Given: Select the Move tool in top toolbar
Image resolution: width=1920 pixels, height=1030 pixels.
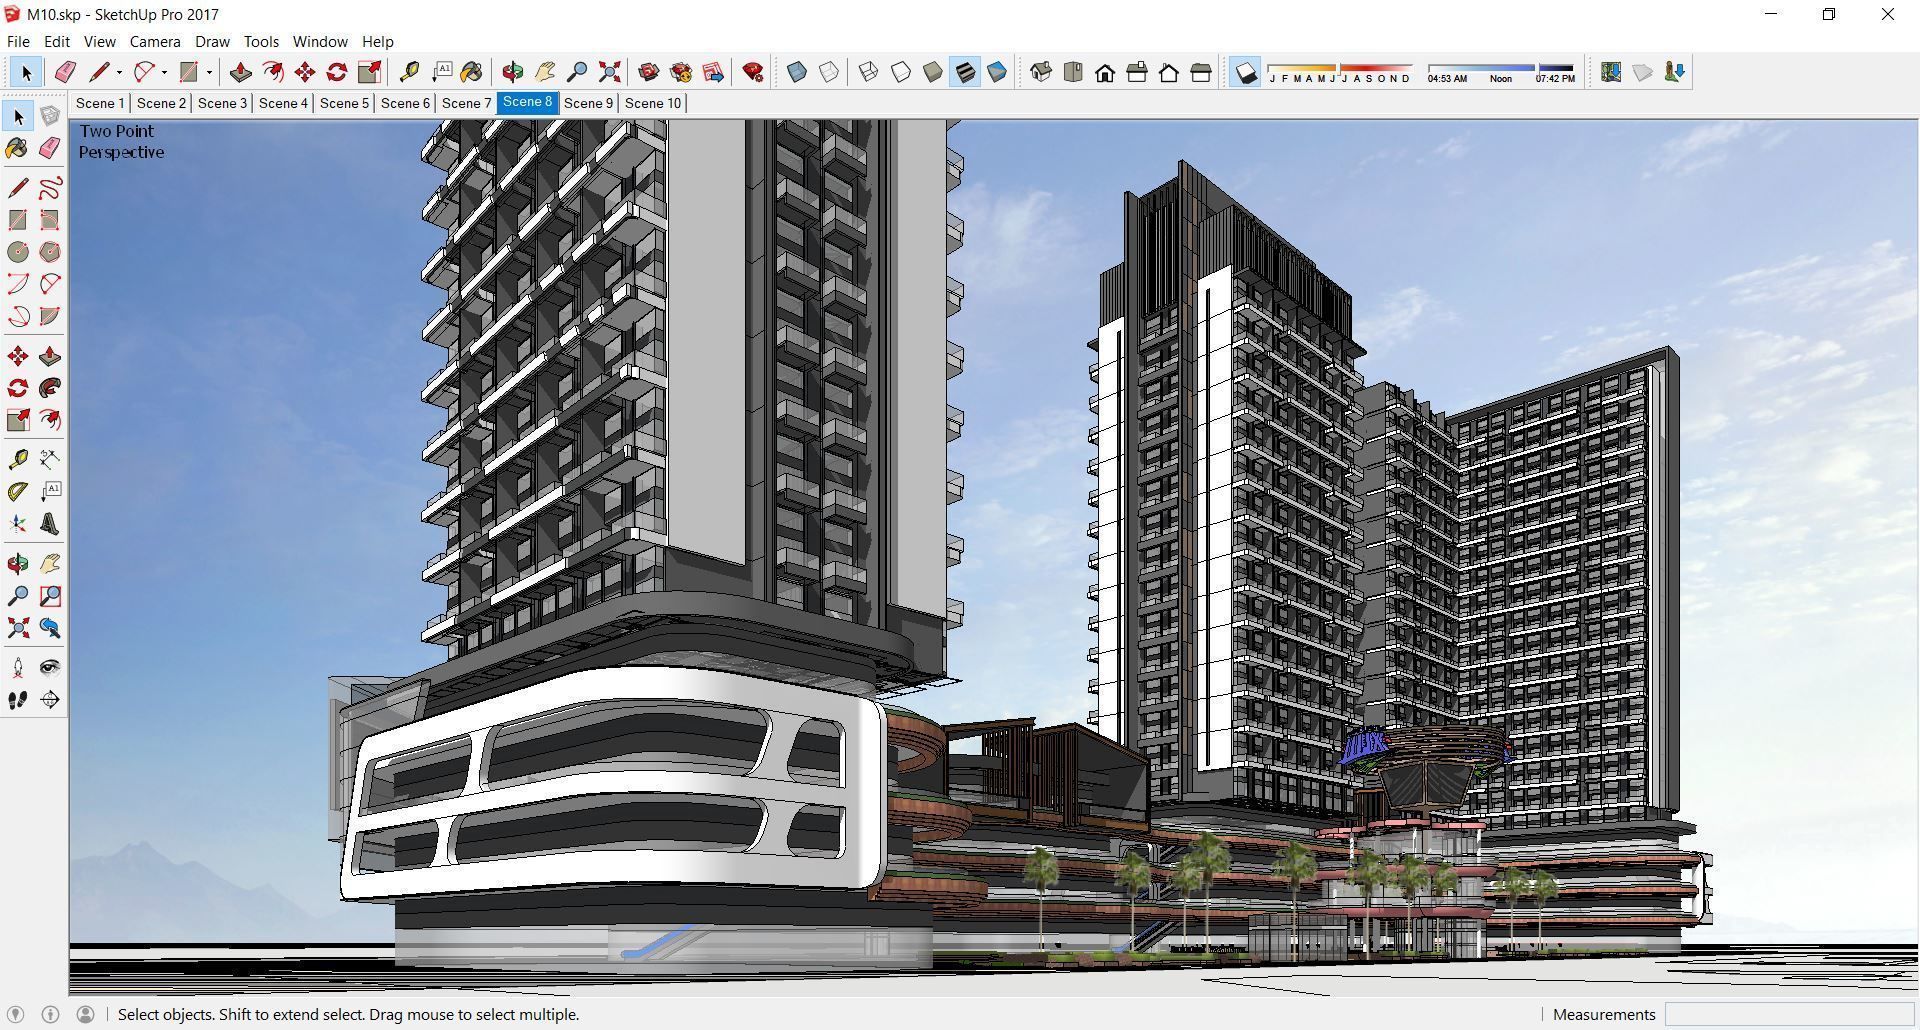Looking at the screenshot, I should 305,72.
